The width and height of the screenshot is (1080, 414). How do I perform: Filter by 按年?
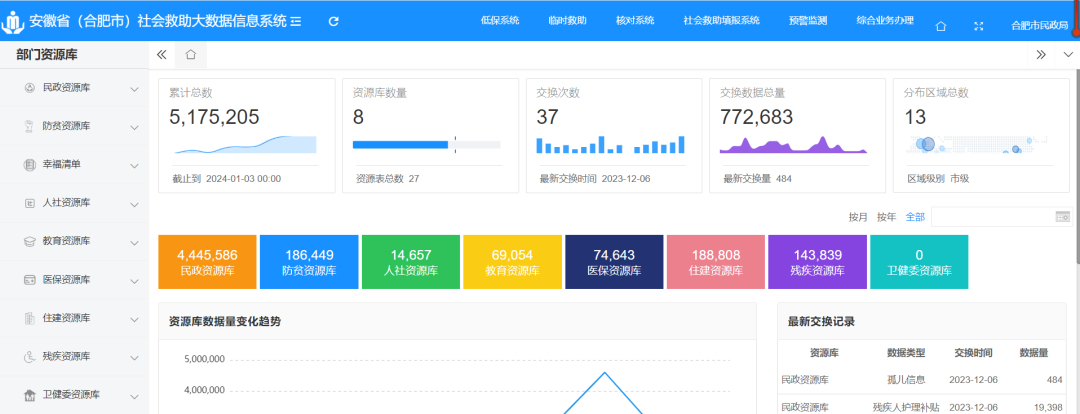tap(886, 217)
